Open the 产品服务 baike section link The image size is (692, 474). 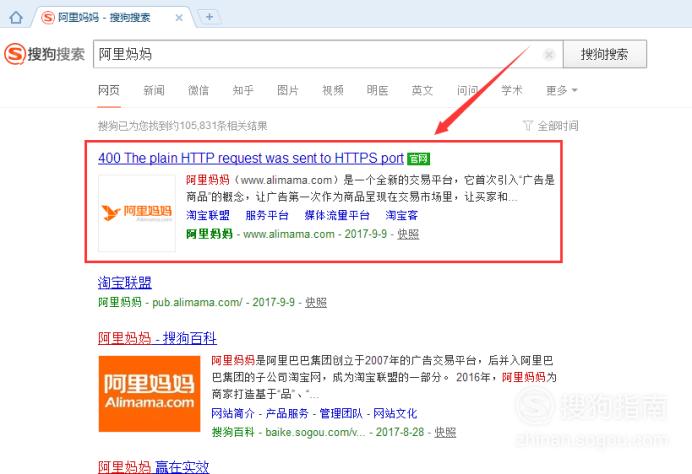tap(287, 414)
